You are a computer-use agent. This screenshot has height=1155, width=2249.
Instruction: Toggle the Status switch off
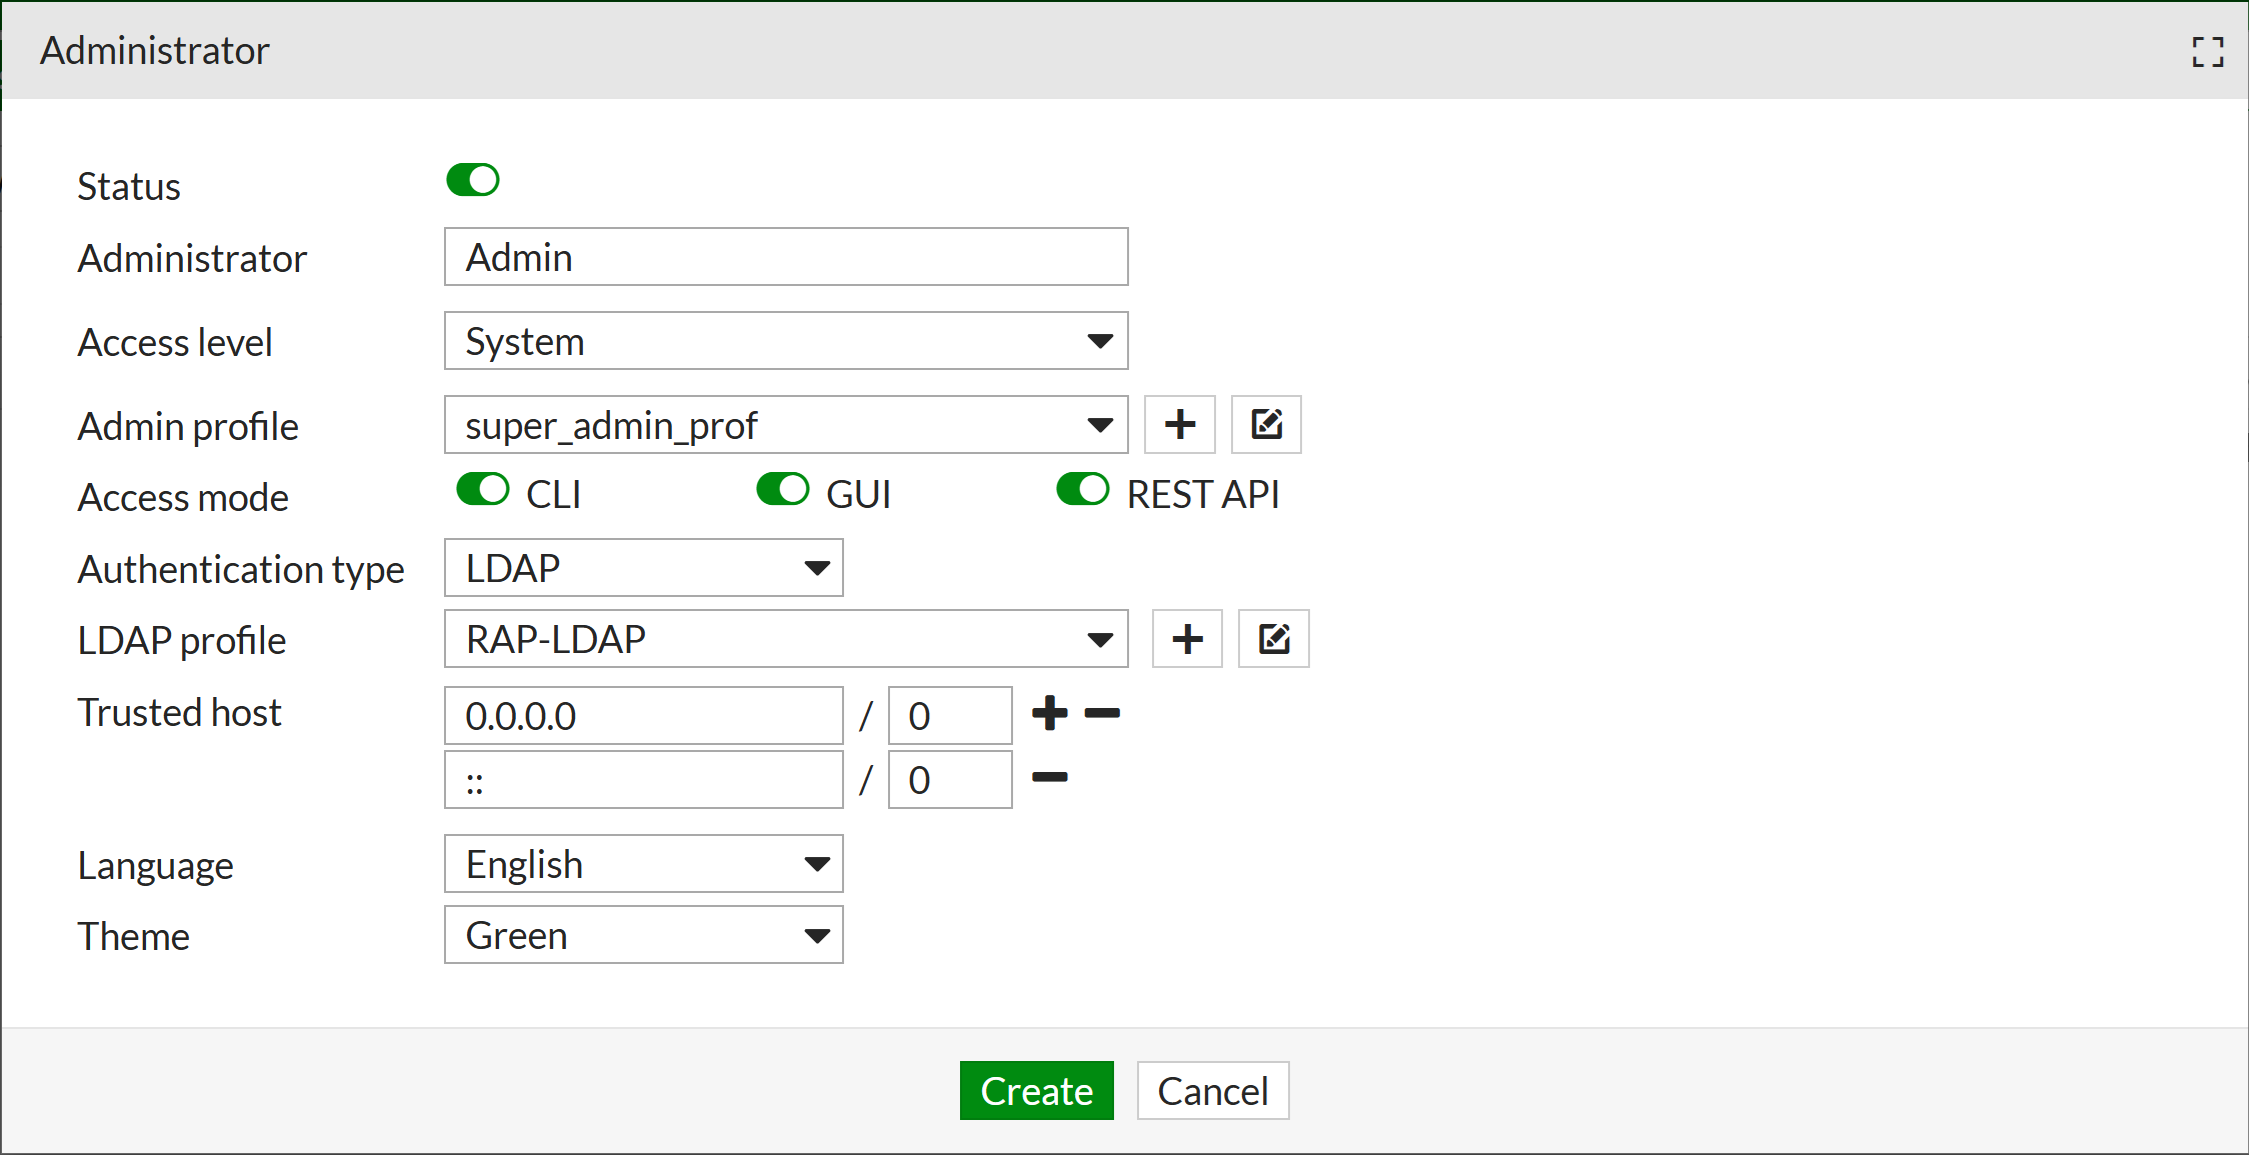click(x=473, y=180)
